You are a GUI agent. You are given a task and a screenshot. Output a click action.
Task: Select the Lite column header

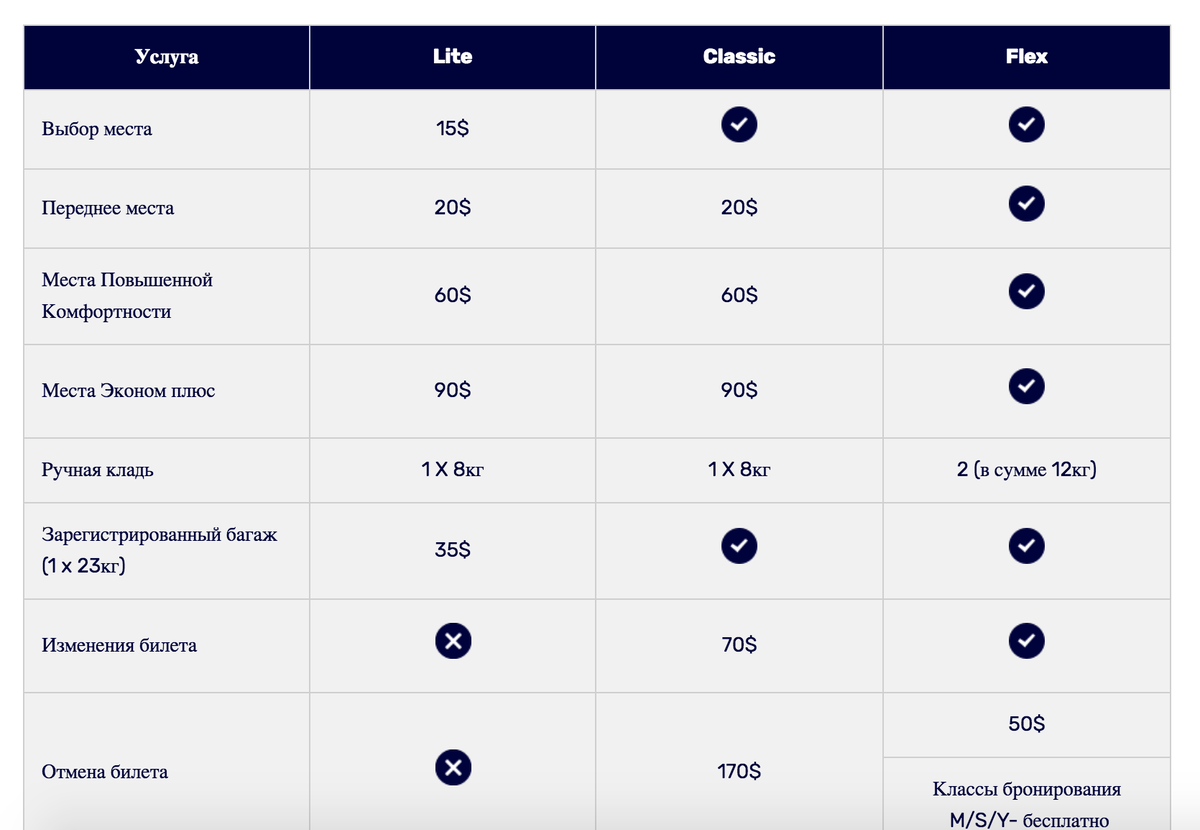[453, 57]
